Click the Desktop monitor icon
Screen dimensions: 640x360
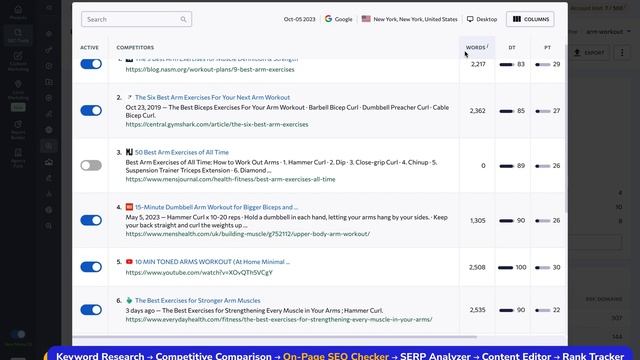point(470,19)
